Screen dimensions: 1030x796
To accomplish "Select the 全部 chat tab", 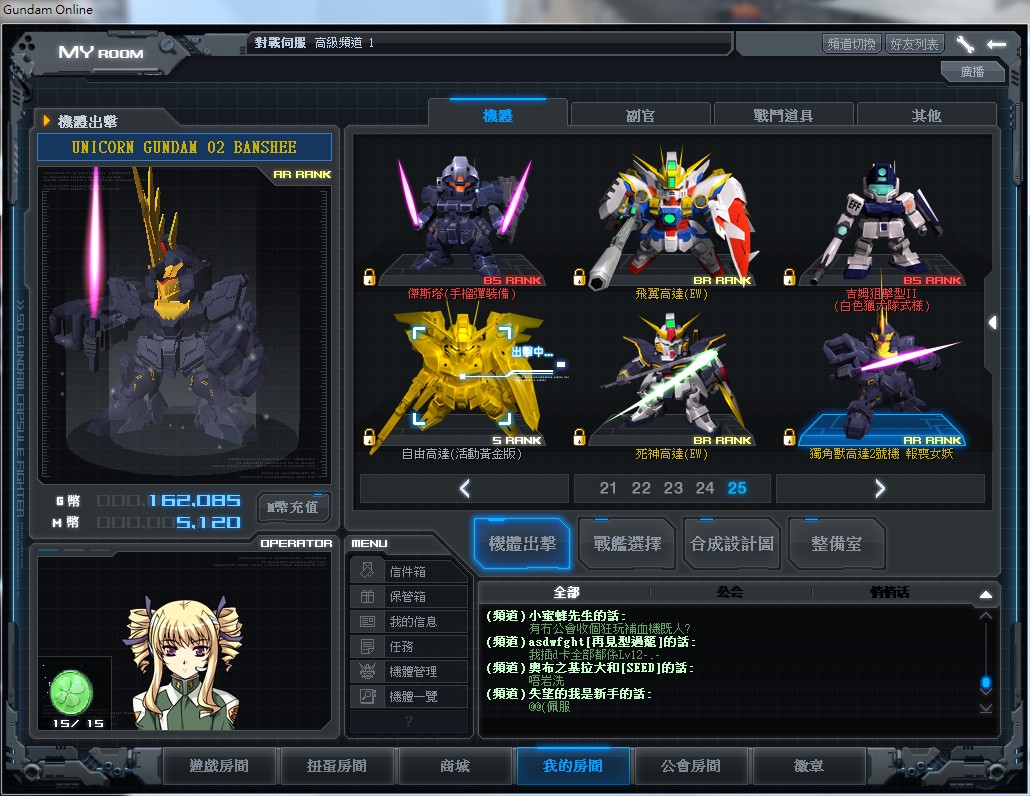I will pos(566,592).
